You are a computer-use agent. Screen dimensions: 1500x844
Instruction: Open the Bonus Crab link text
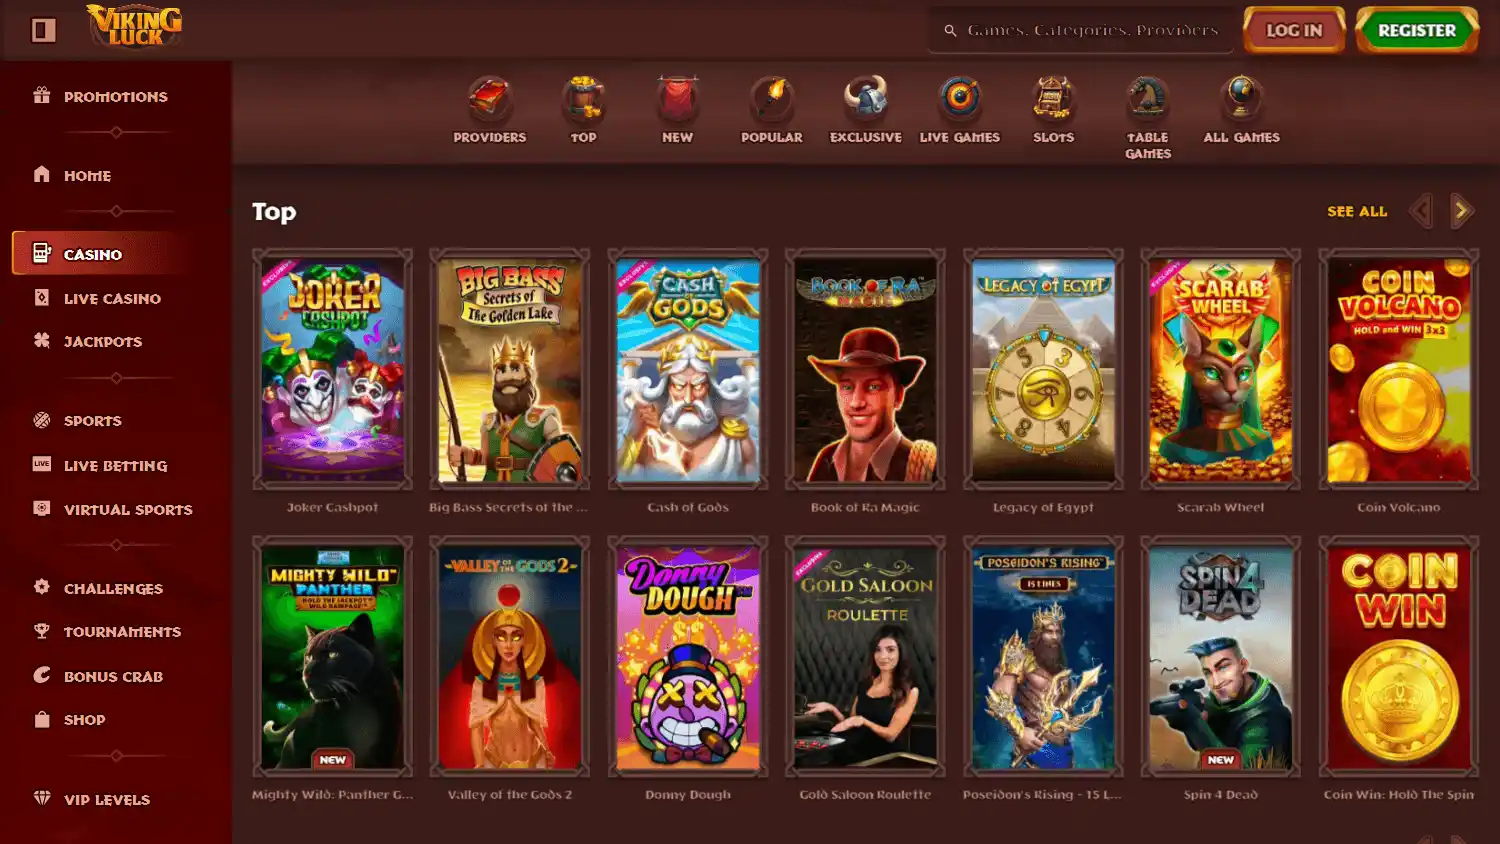[113, 677]
